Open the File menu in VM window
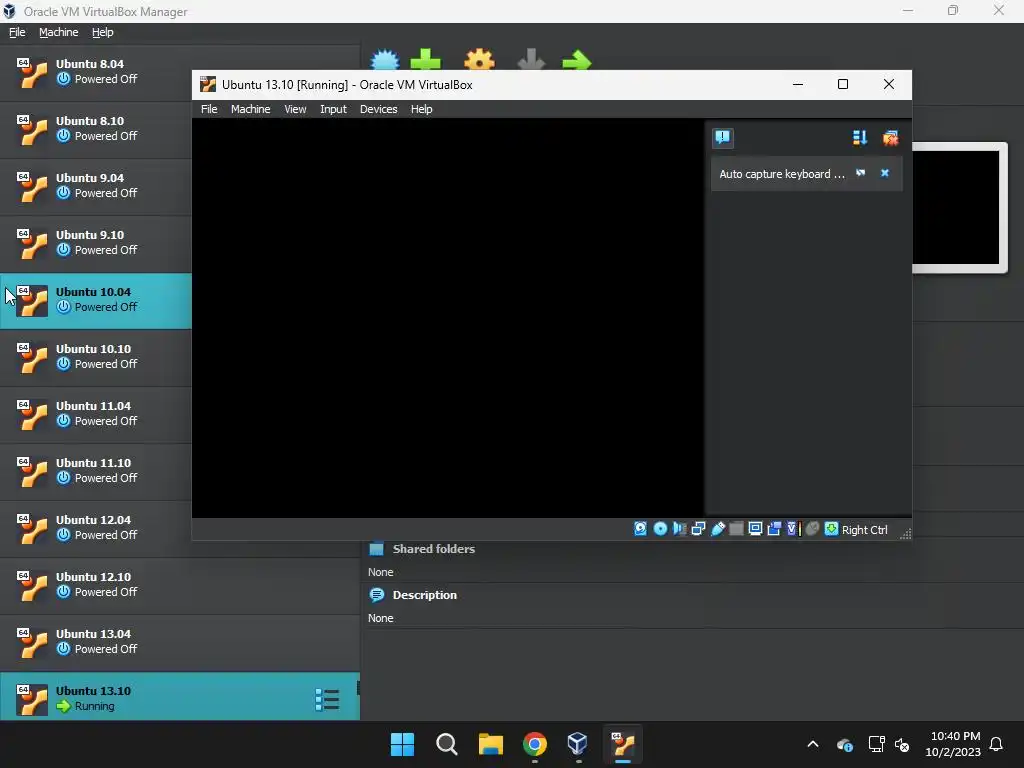This screenshot has width=1024, height=768. [x=209, y=109]
